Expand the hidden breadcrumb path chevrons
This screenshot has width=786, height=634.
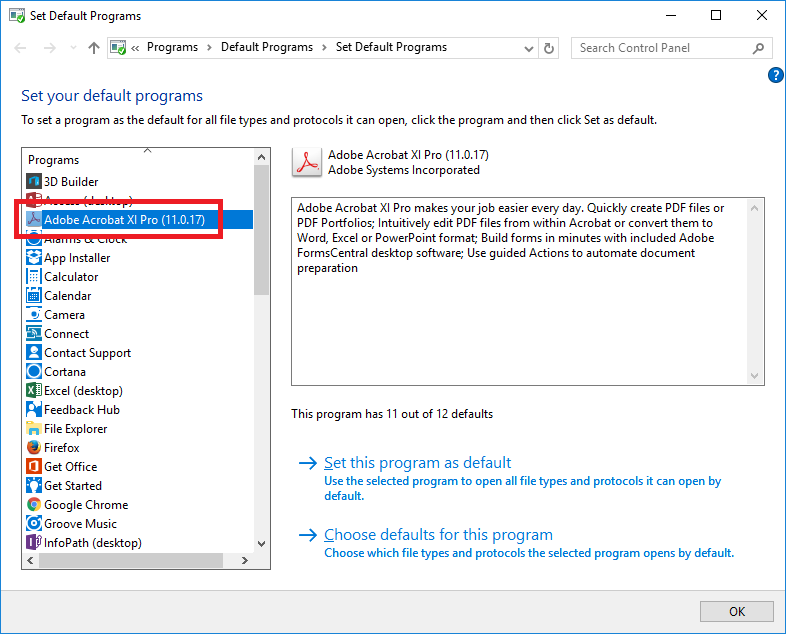[x=135, y=48]
